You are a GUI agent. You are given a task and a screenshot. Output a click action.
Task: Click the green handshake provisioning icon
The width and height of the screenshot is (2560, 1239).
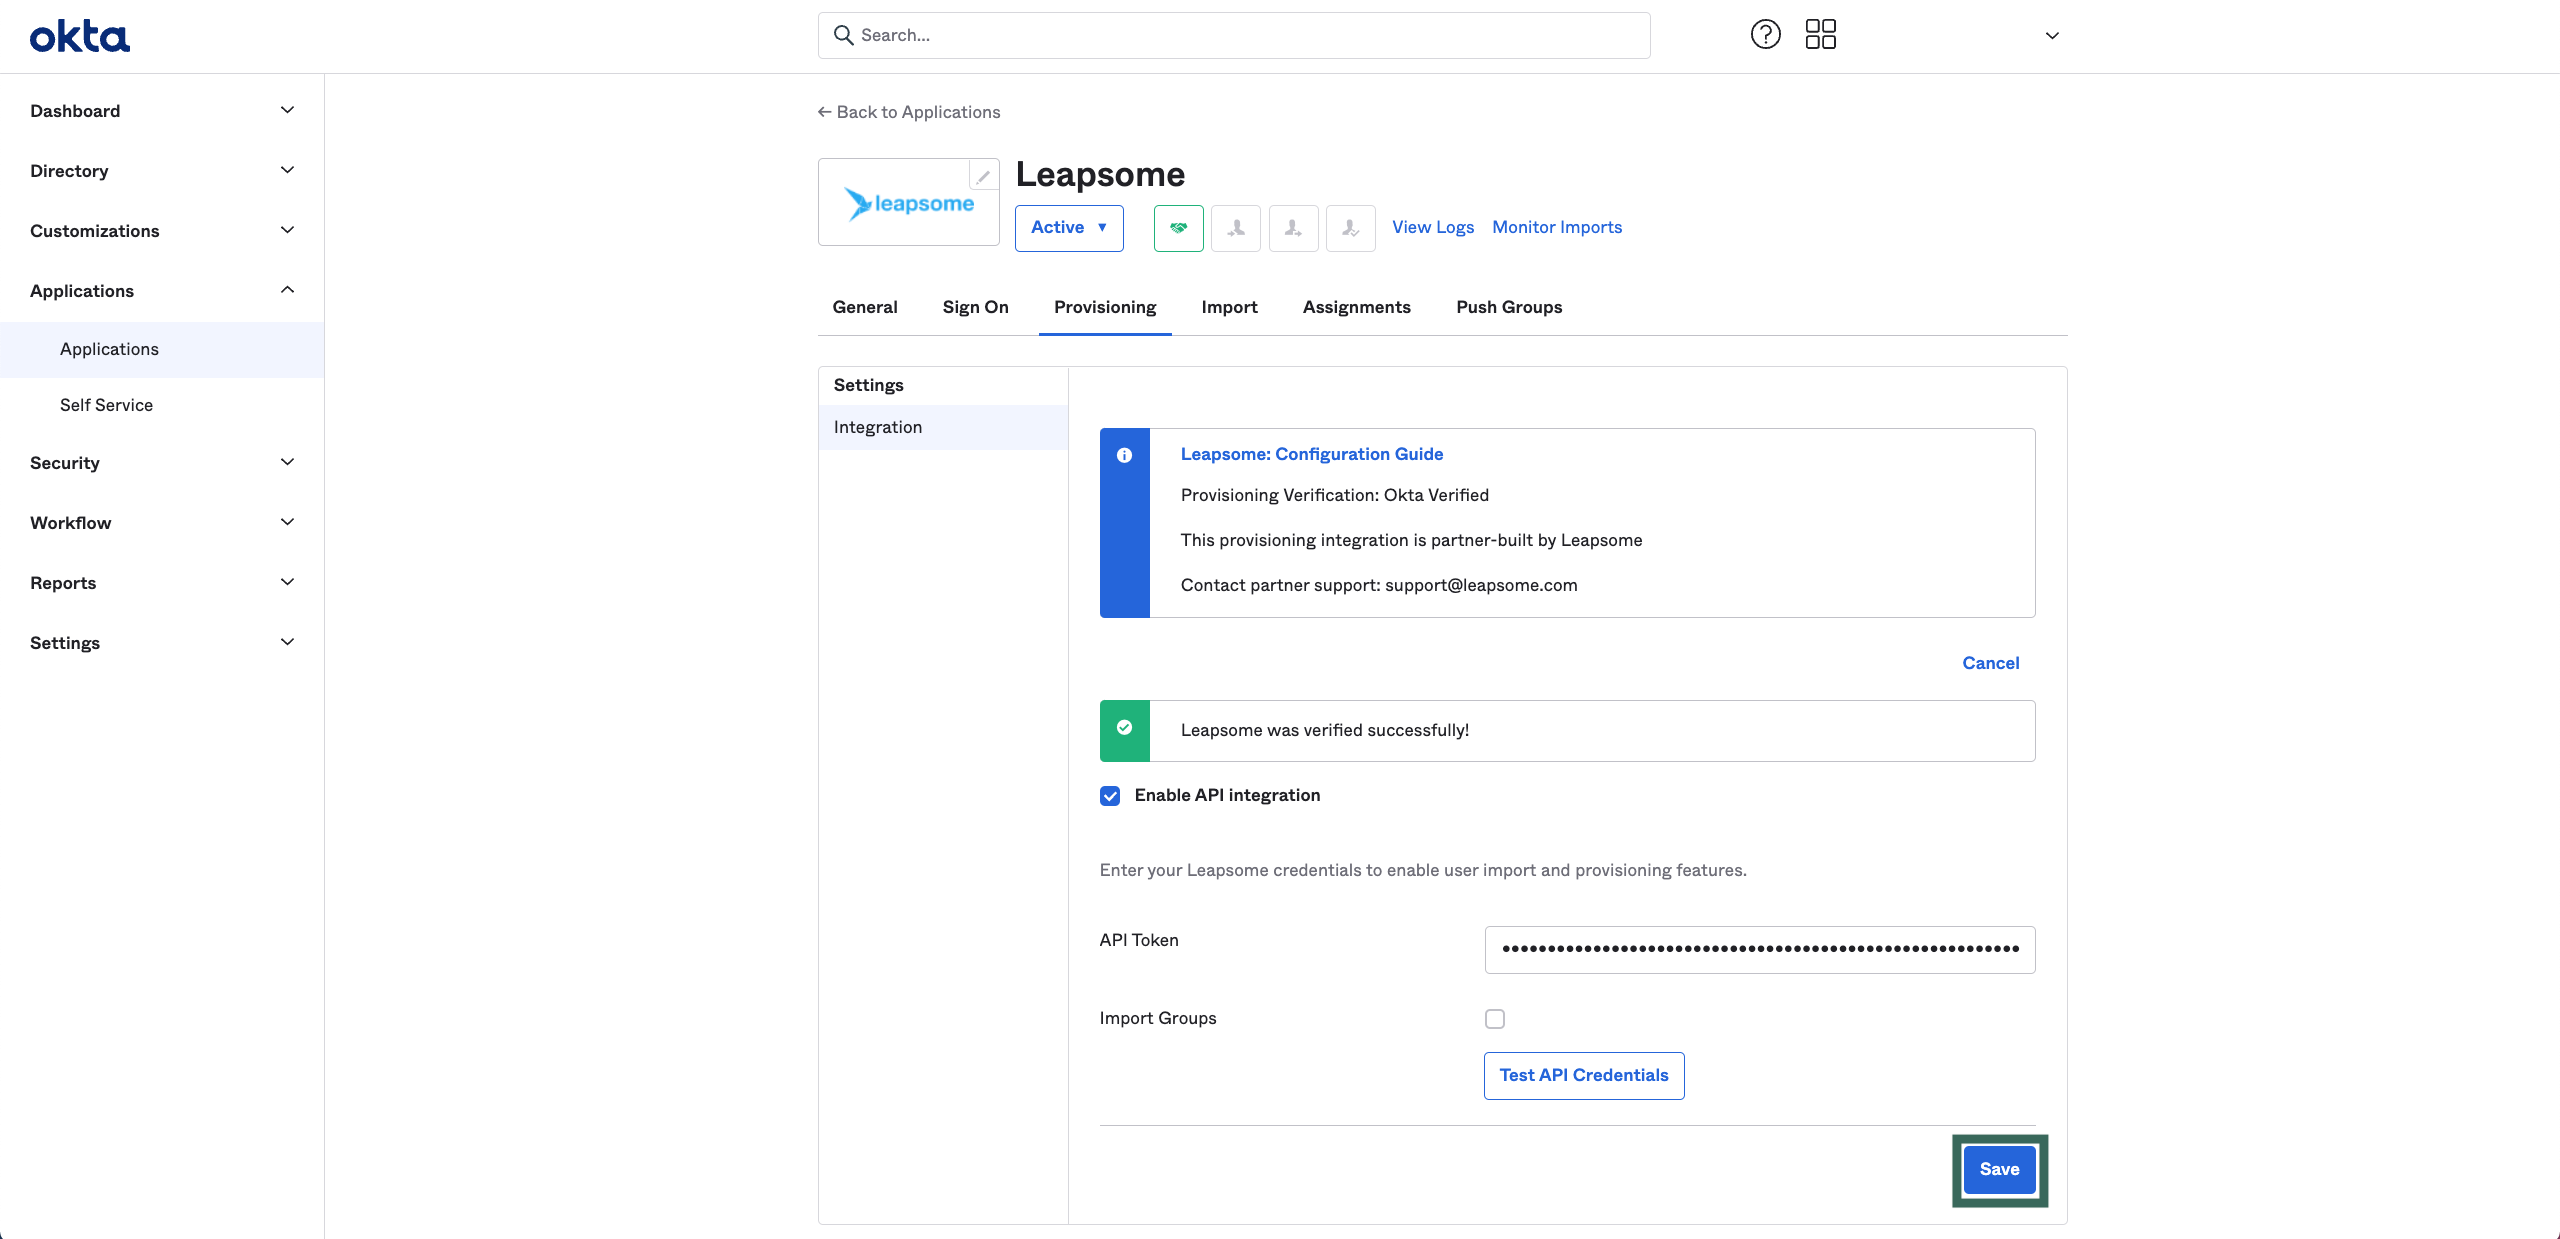click(1178, 228)
